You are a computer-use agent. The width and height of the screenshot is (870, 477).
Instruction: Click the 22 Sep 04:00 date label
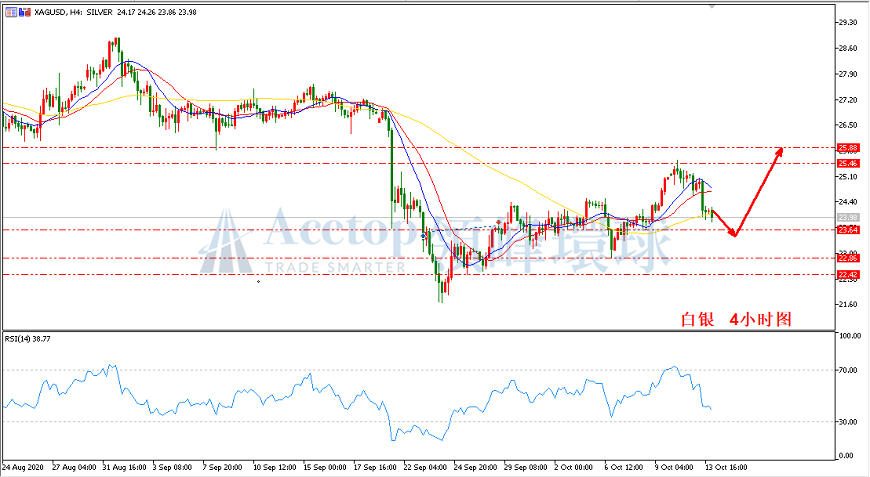click(x=426, y=468)
